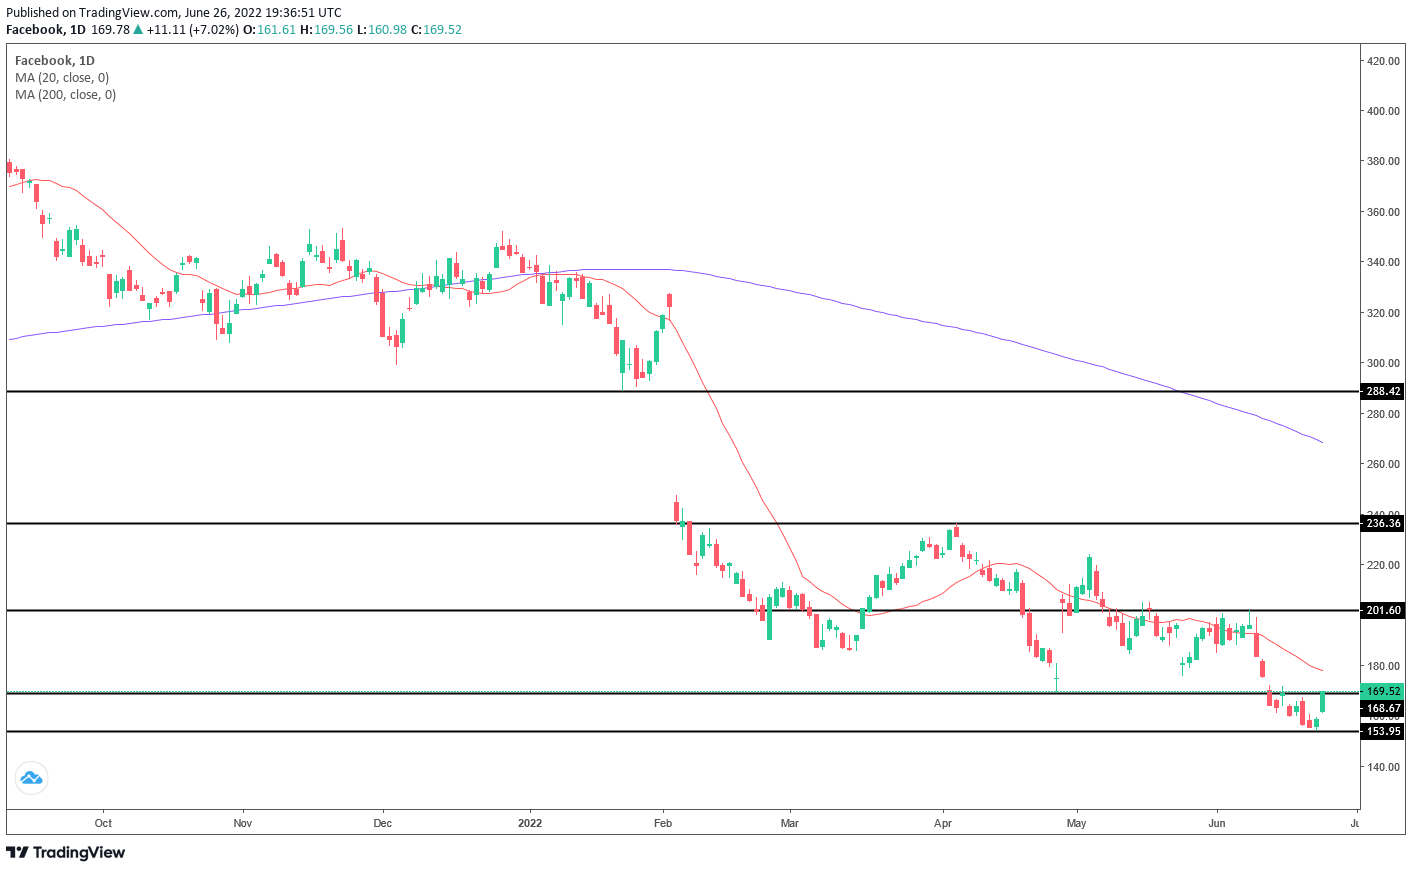Click the 288.42 horizontal line price tag
Image resolution: width=1412 pixels, height=871 pixels.
tap(1384, 391)
